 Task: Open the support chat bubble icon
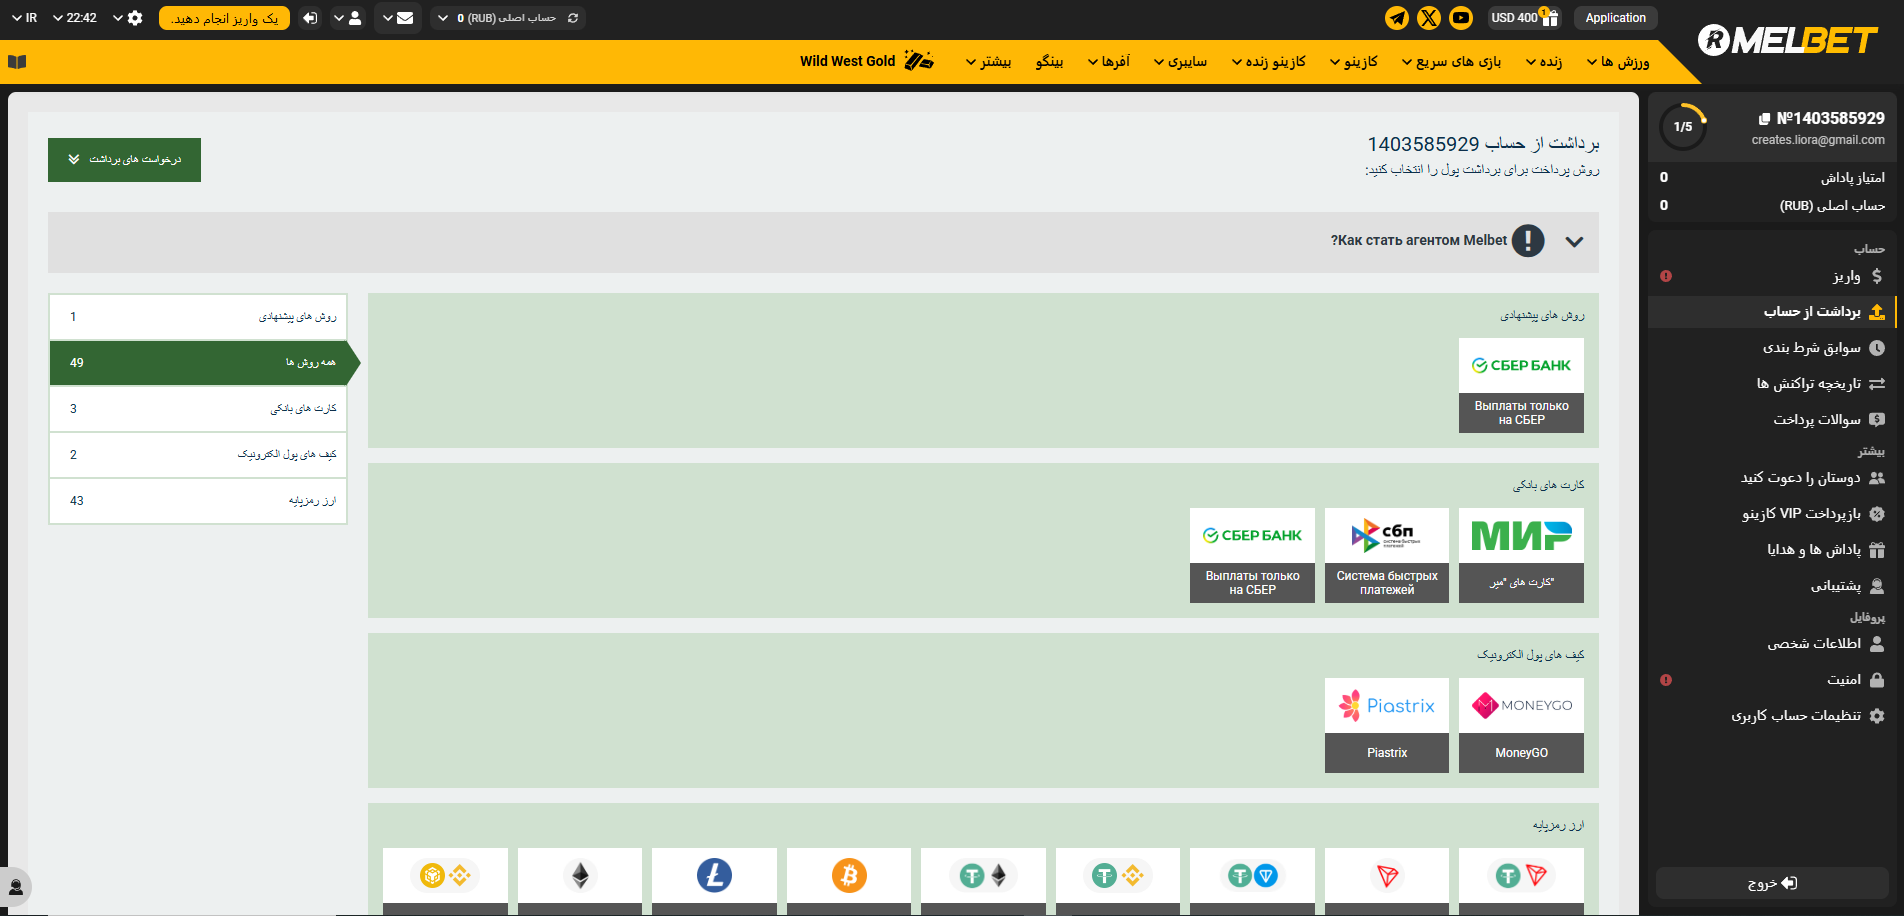coord(16,887)
